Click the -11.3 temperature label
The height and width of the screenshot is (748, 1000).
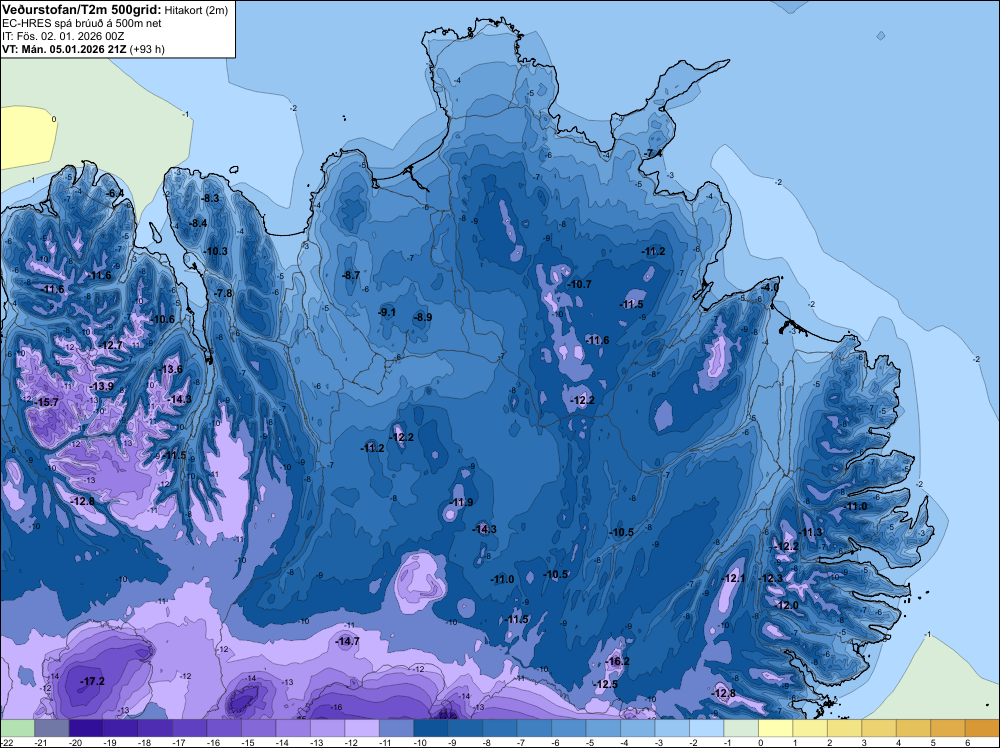811,532
